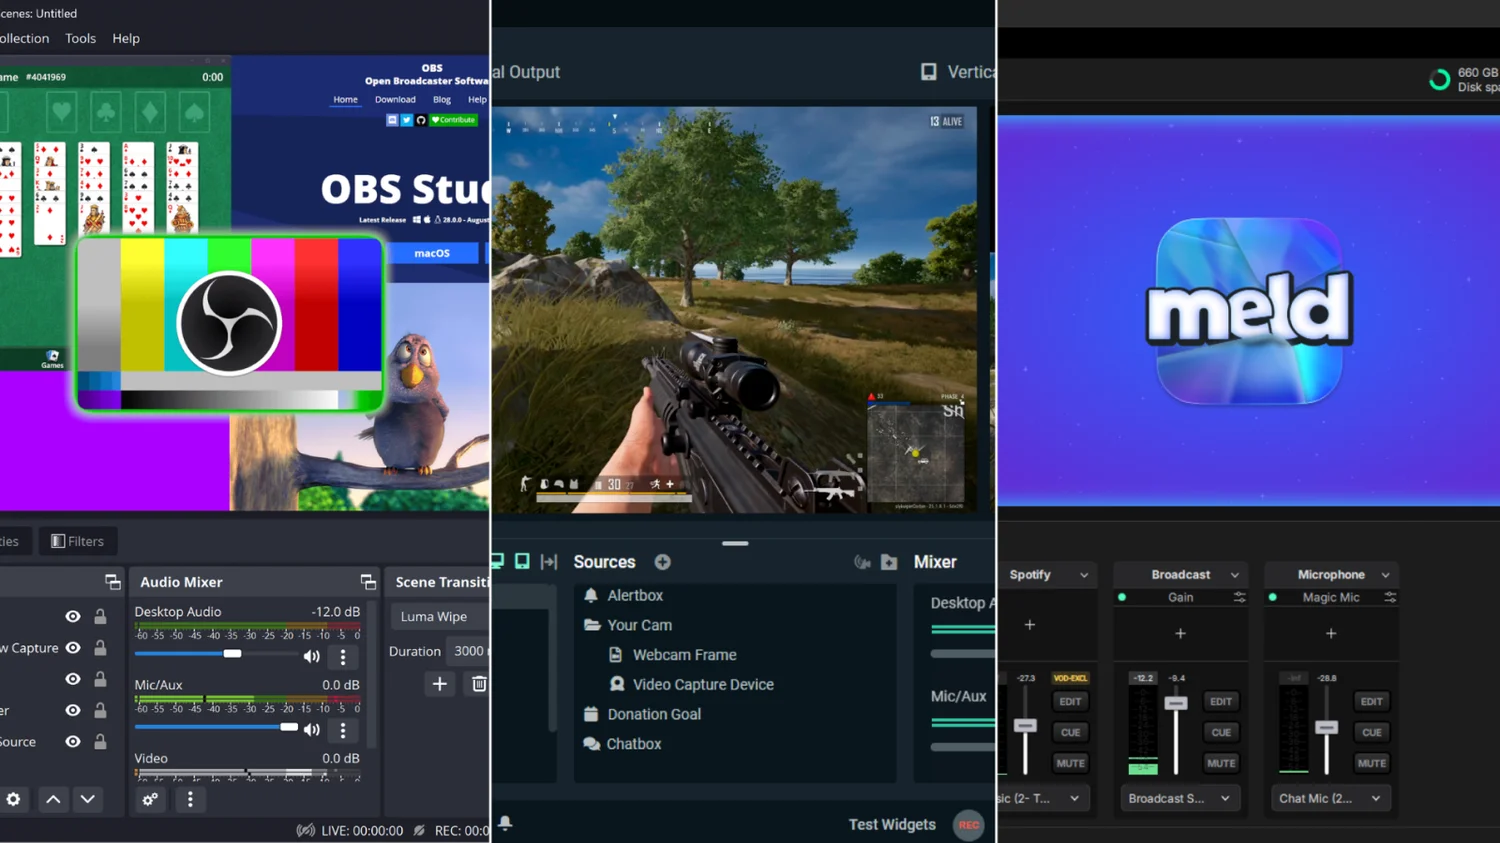
Task: Mute the Microphone channel in Meld
Action: tap(1371, 763)
